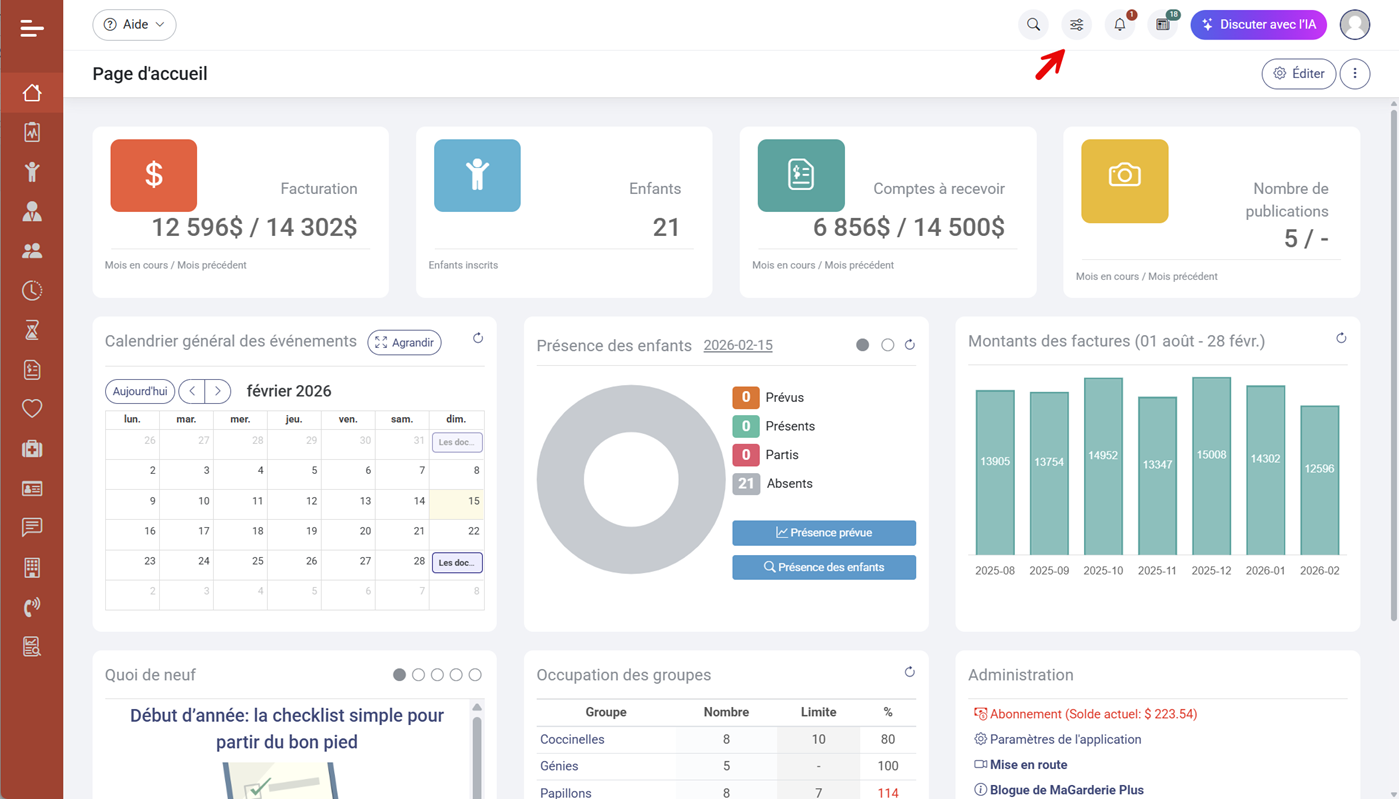
Task: Select the invoice document icon in sidebar
Action: pos(31,368)
